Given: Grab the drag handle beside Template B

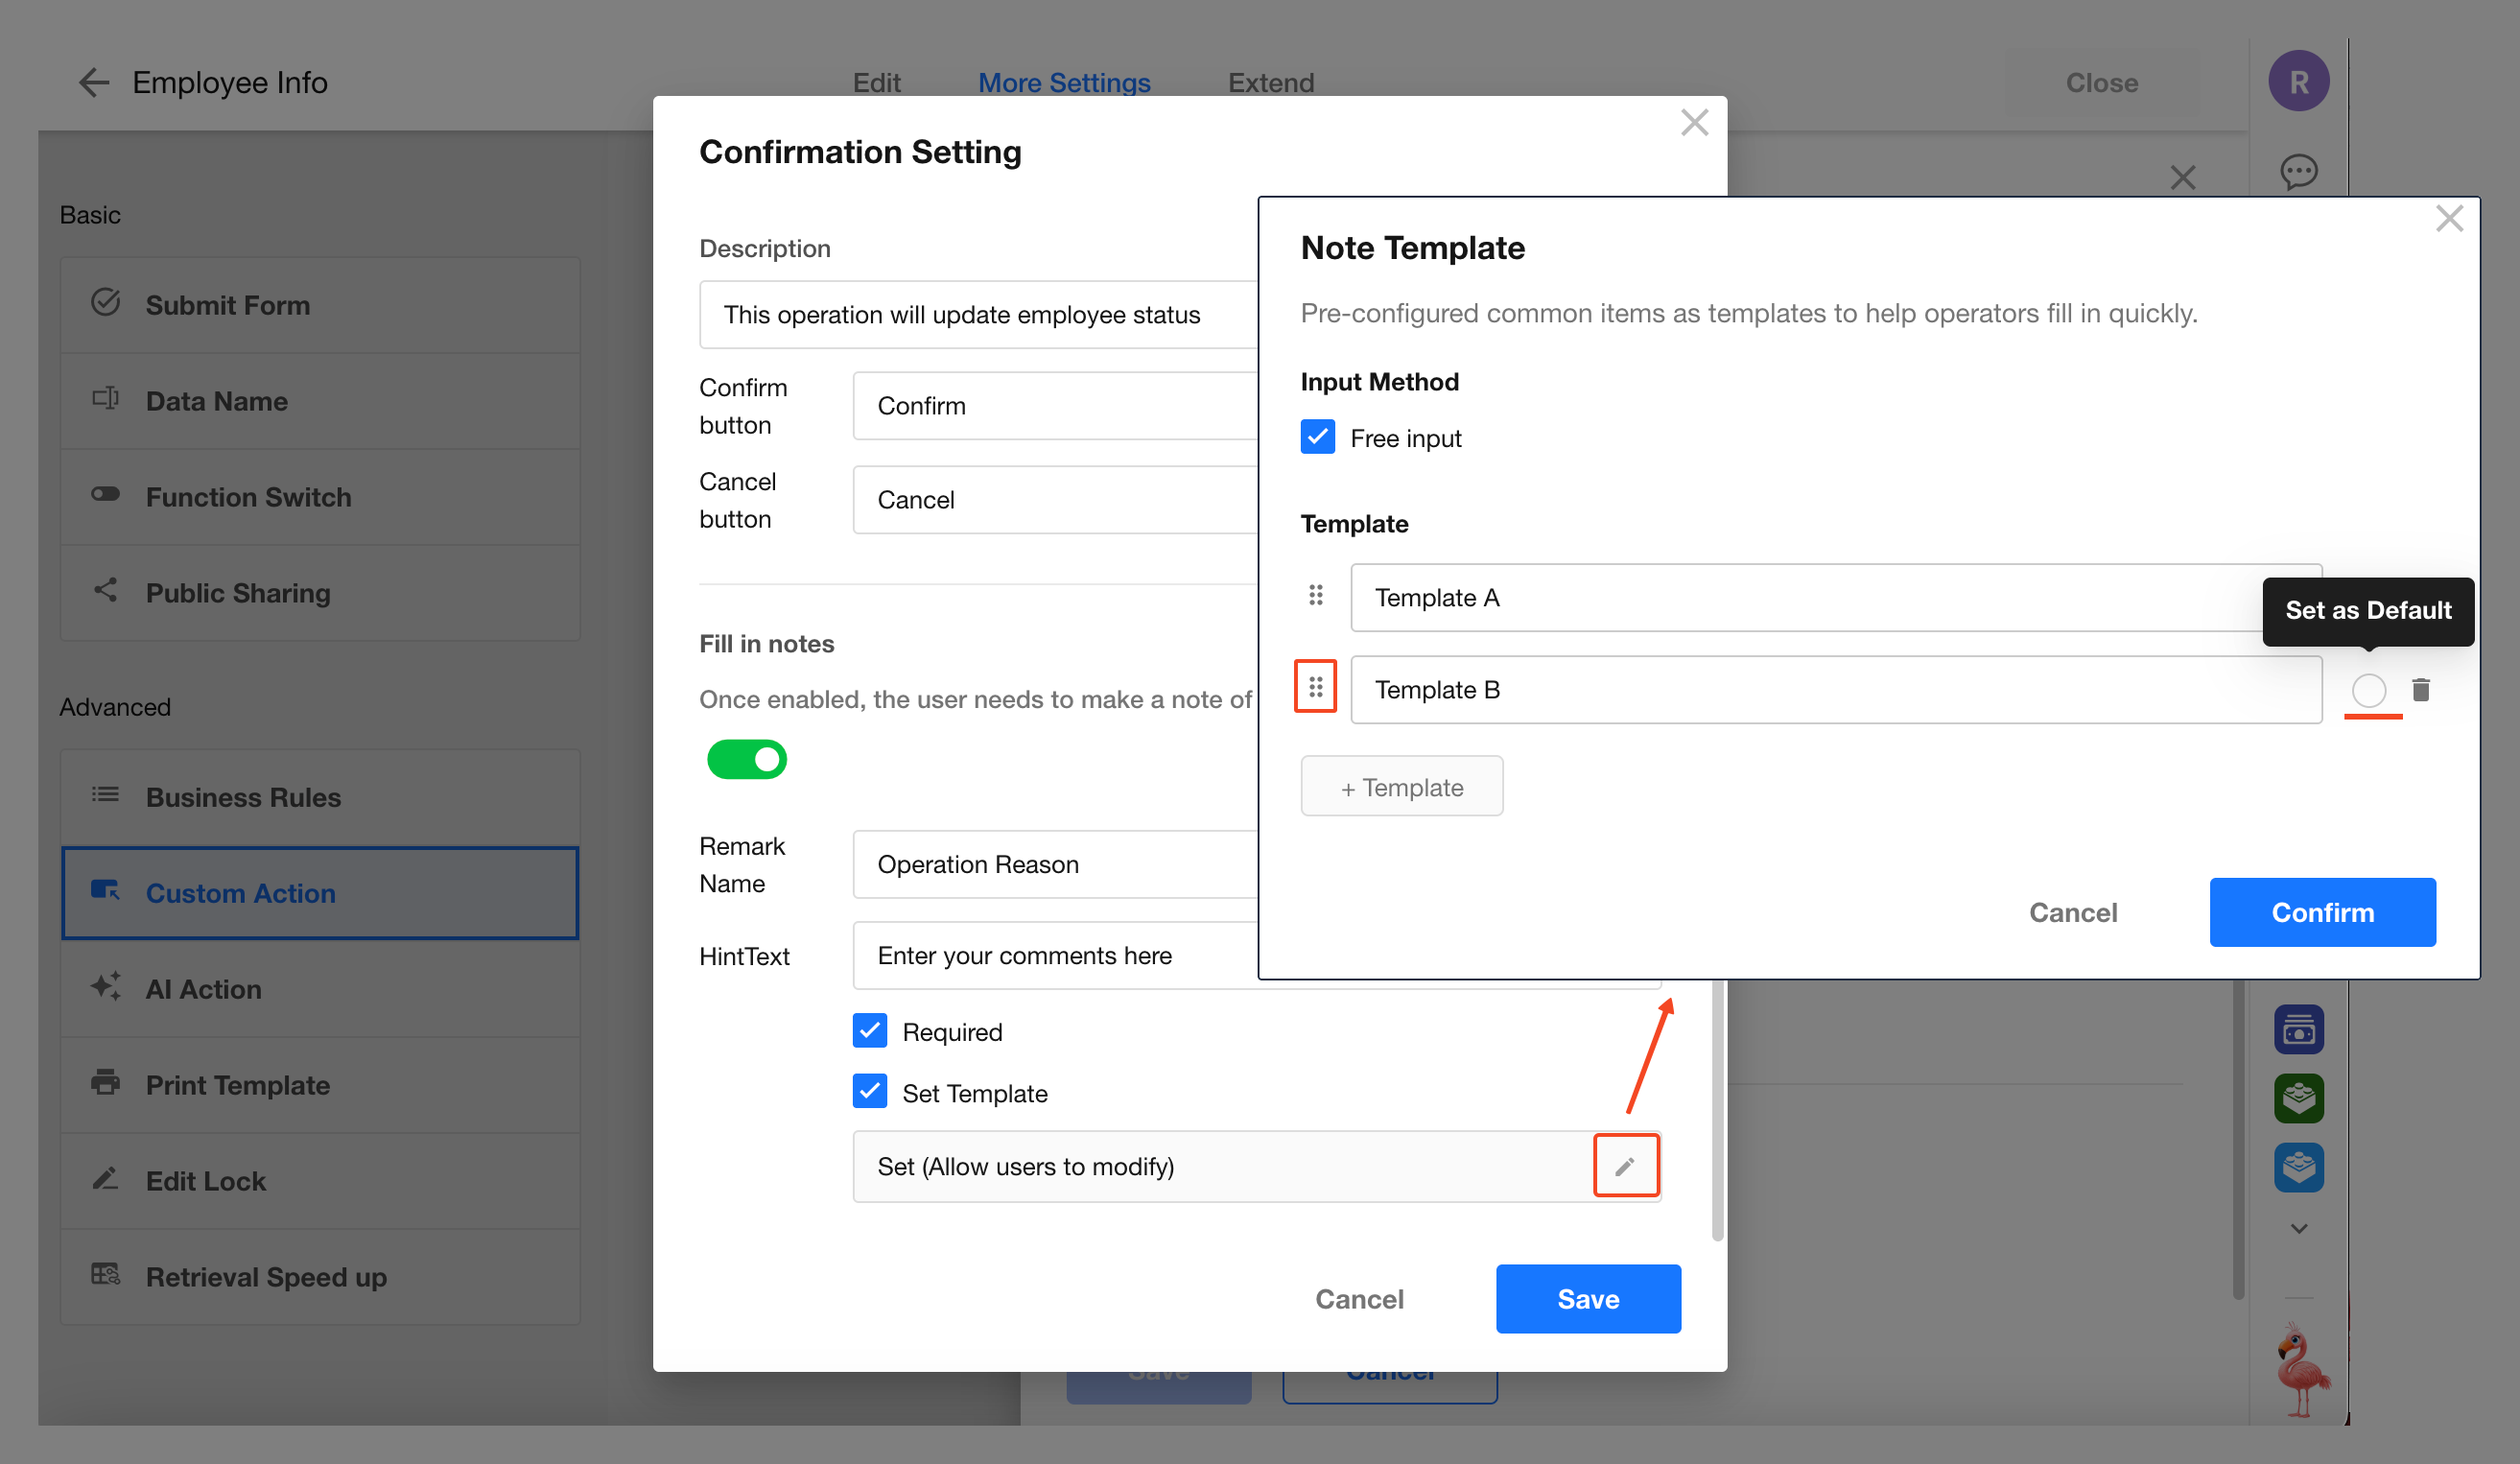Looking at the screenshot, I should 1316,687.
